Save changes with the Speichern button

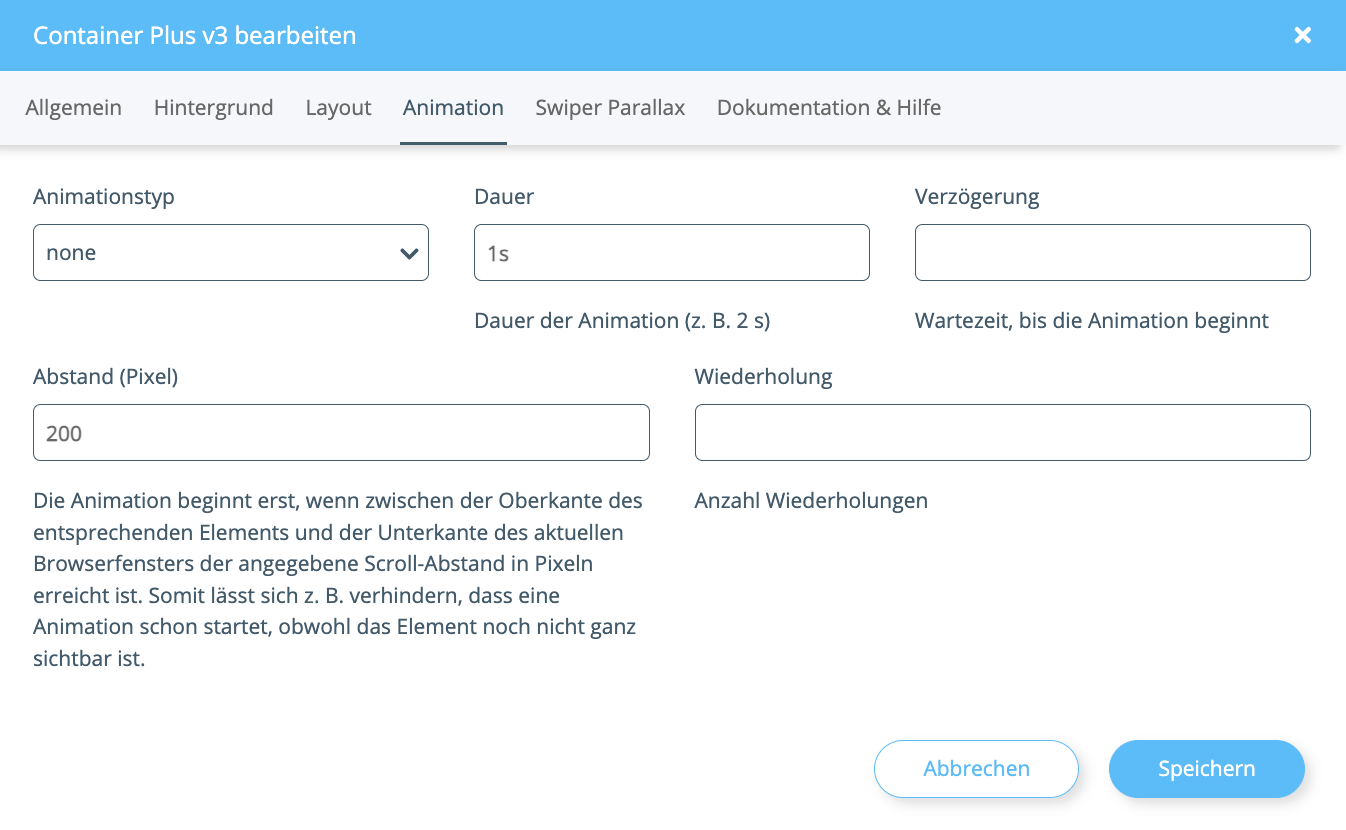coord(1207,769)
